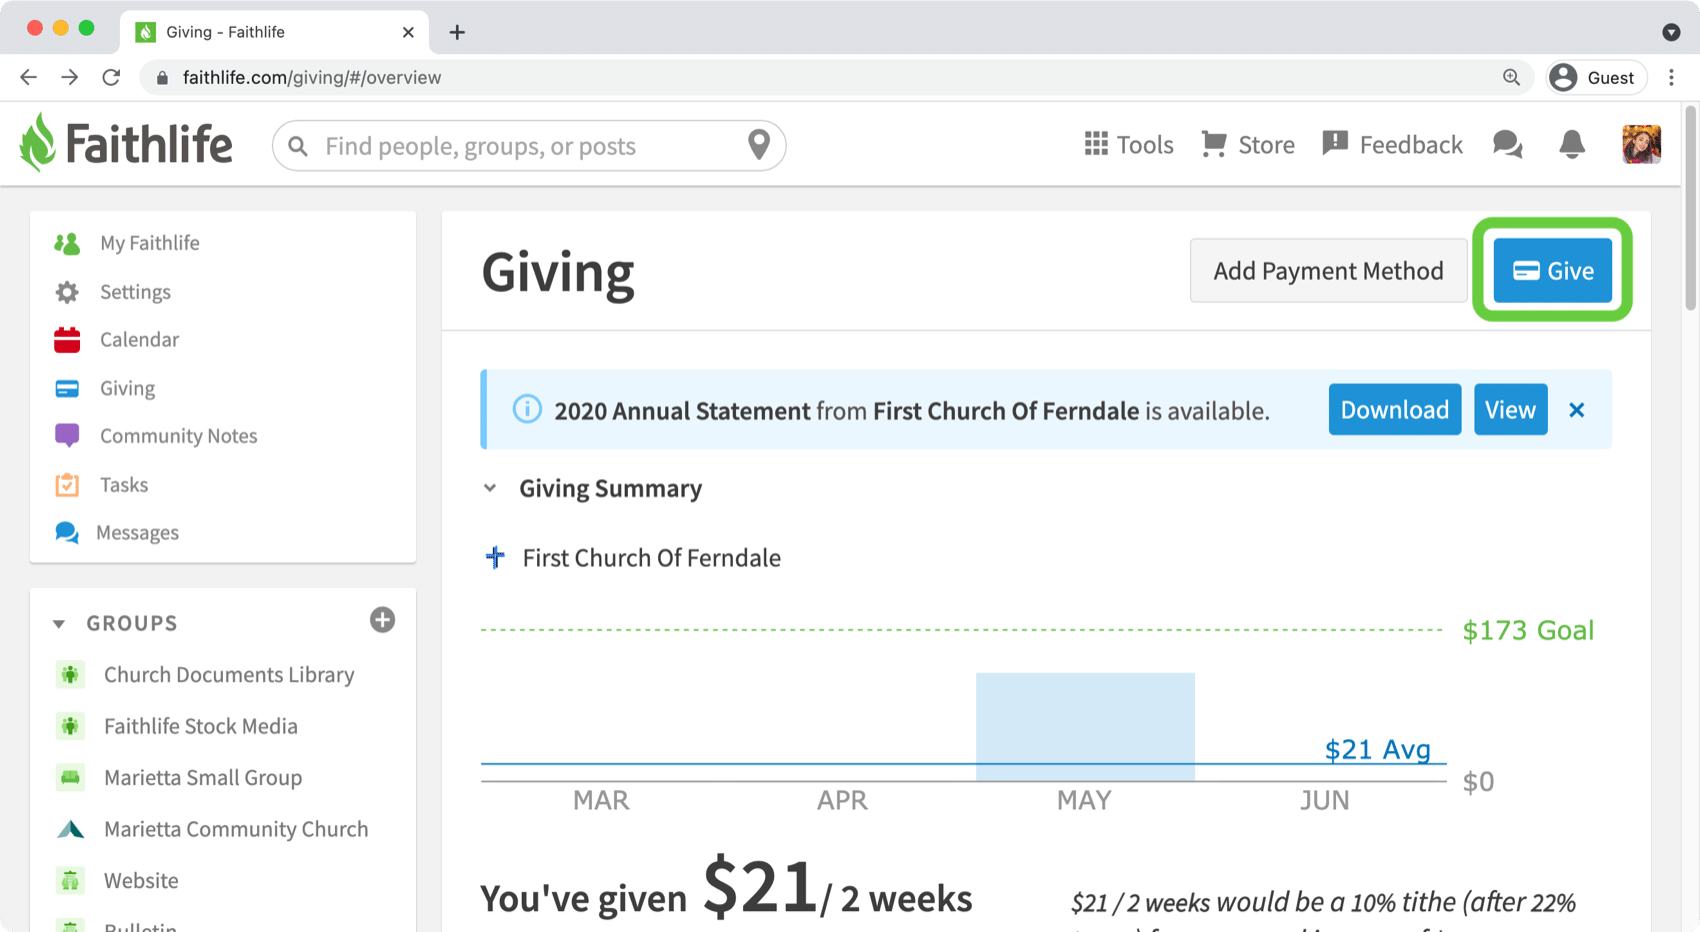Open the Chrome tab dropdown arrow
1700x932 pixels.
(x=1671, y=32)
